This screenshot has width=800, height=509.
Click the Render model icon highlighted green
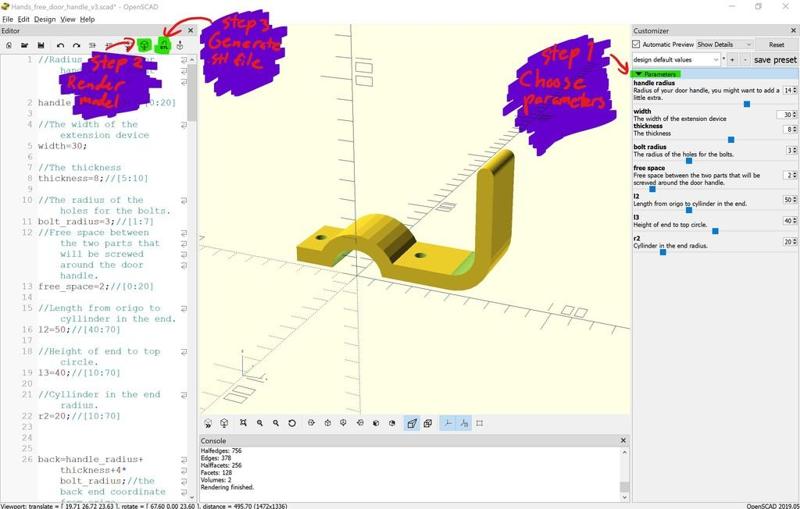point(144,45)
